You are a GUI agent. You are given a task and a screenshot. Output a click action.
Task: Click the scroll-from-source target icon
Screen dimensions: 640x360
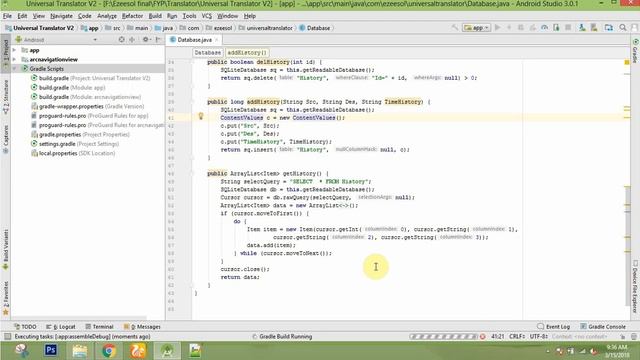121,40
